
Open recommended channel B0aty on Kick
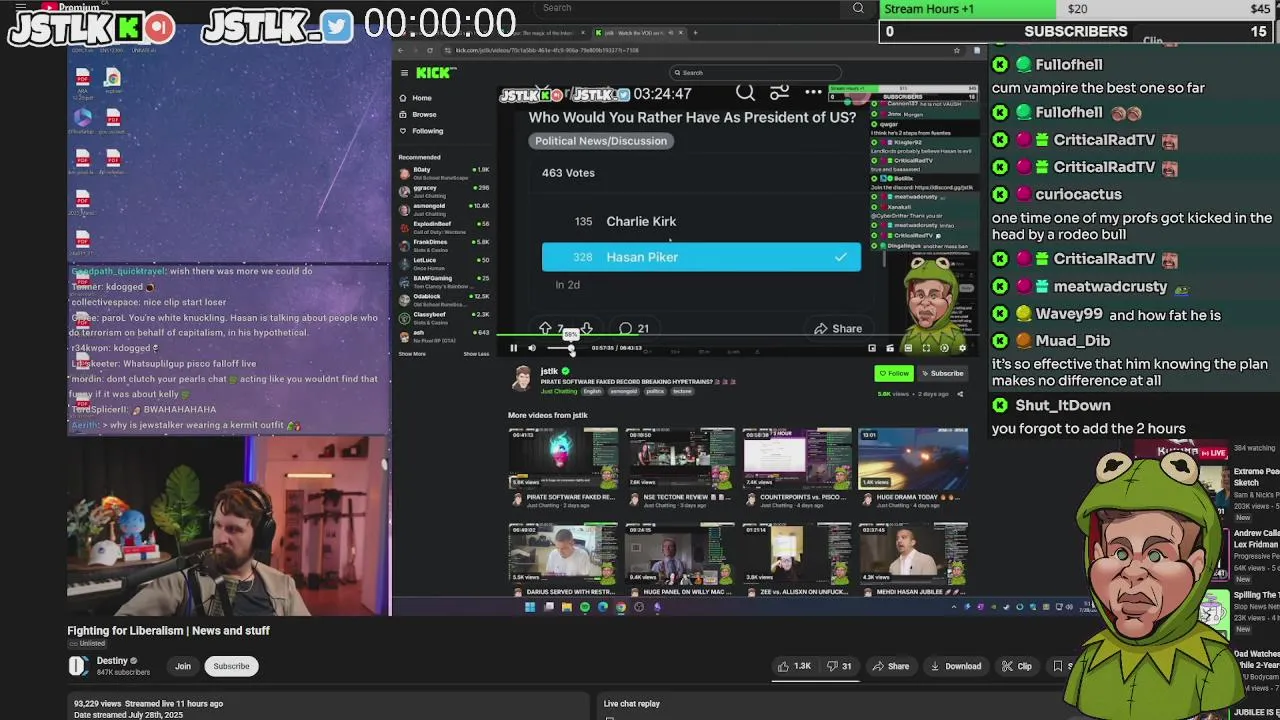pos(443,172)
